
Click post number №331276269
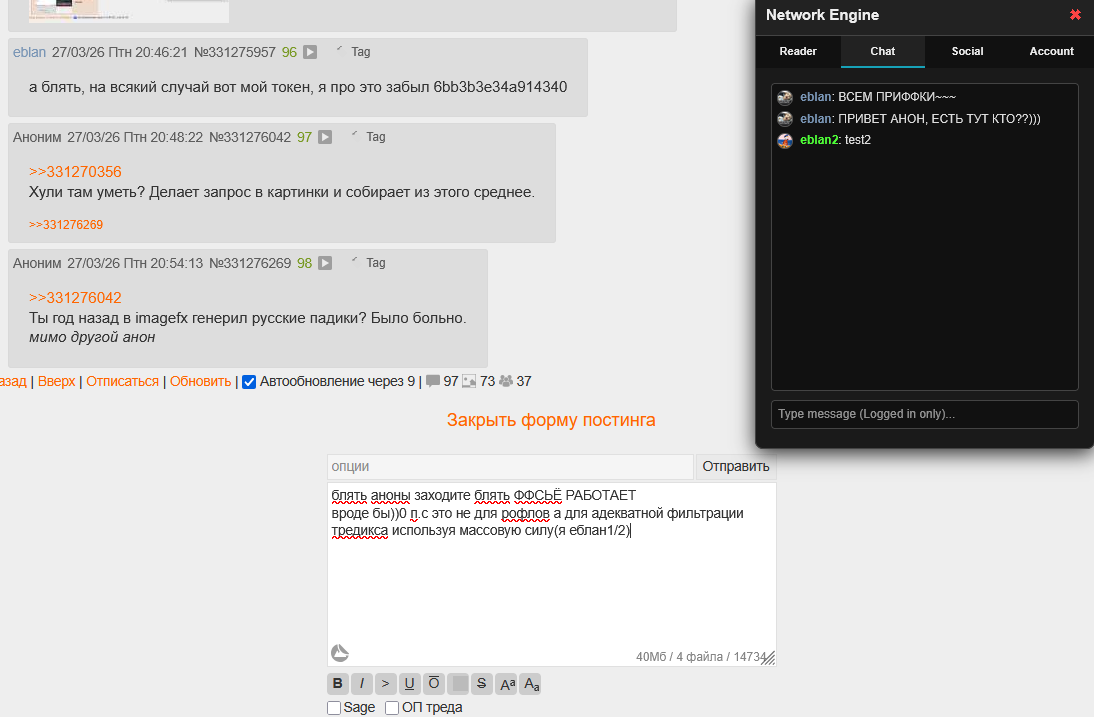click(250, 263)
